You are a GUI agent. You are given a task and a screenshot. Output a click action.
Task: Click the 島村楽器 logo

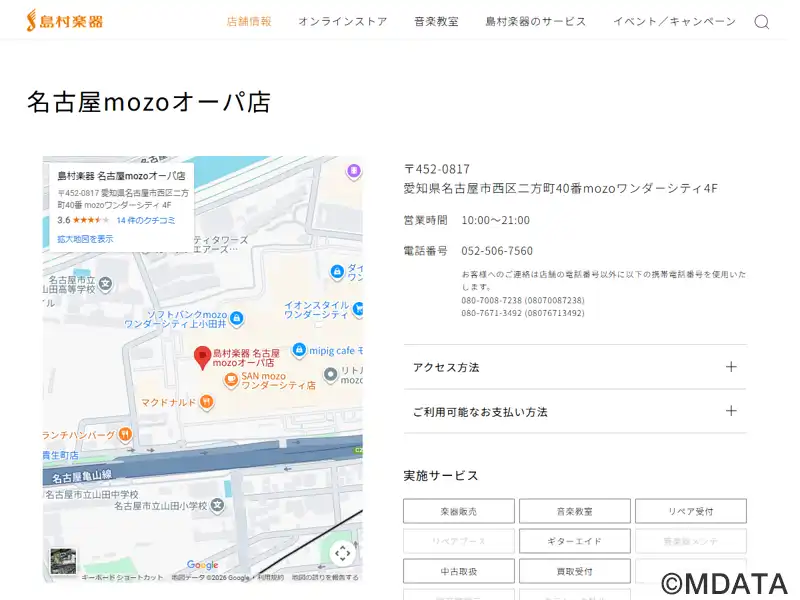point(65,21)
